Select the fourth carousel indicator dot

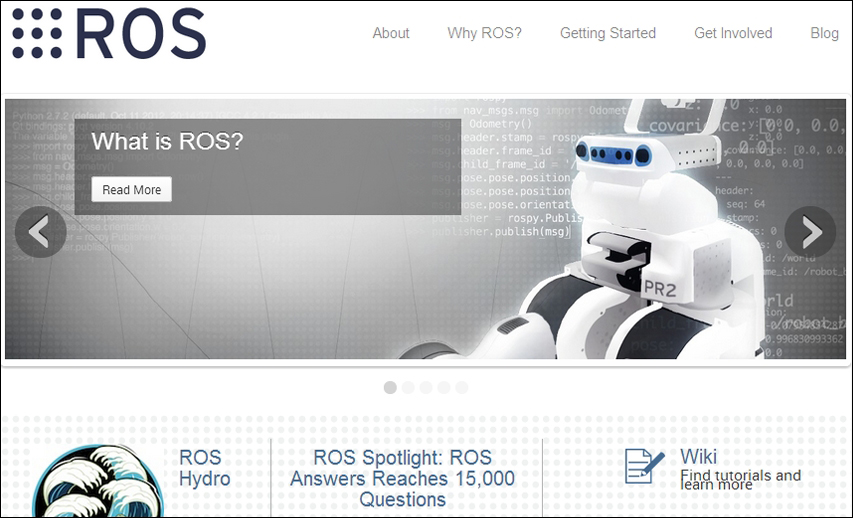point(444,387)
